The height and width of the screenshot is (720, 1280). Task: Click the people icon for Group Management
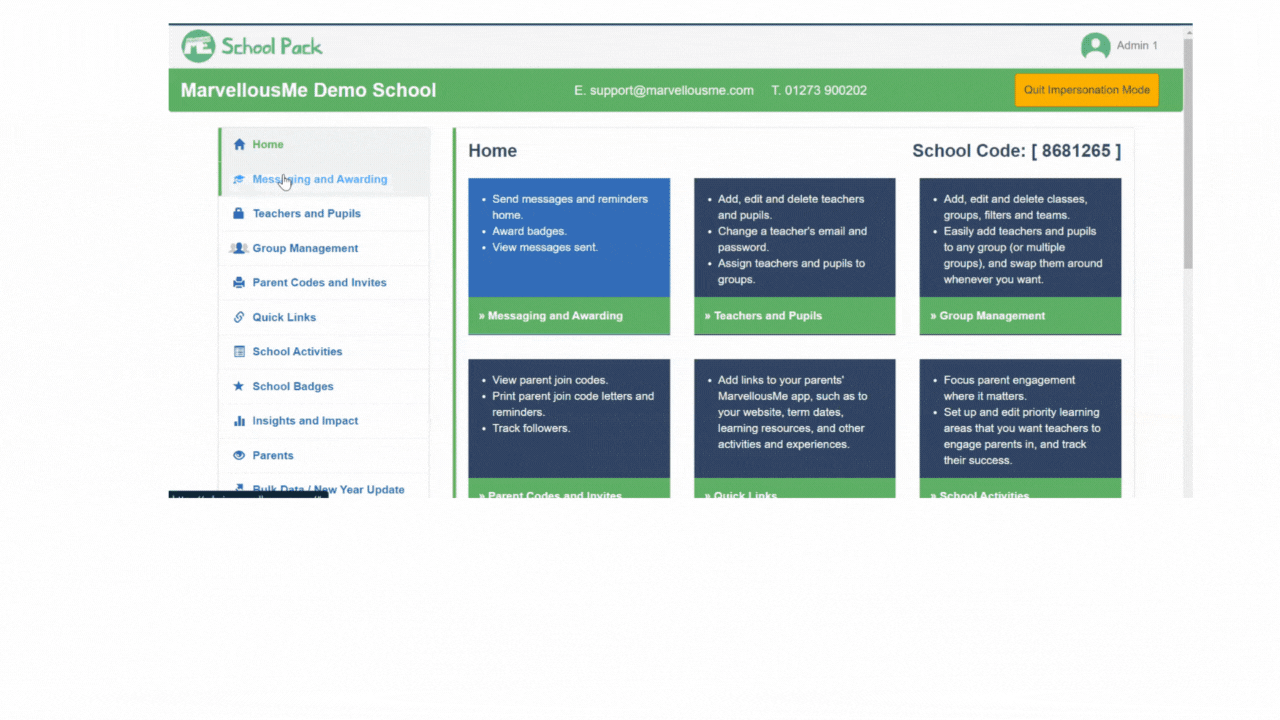pyautogui.click(x=239, y=248)
